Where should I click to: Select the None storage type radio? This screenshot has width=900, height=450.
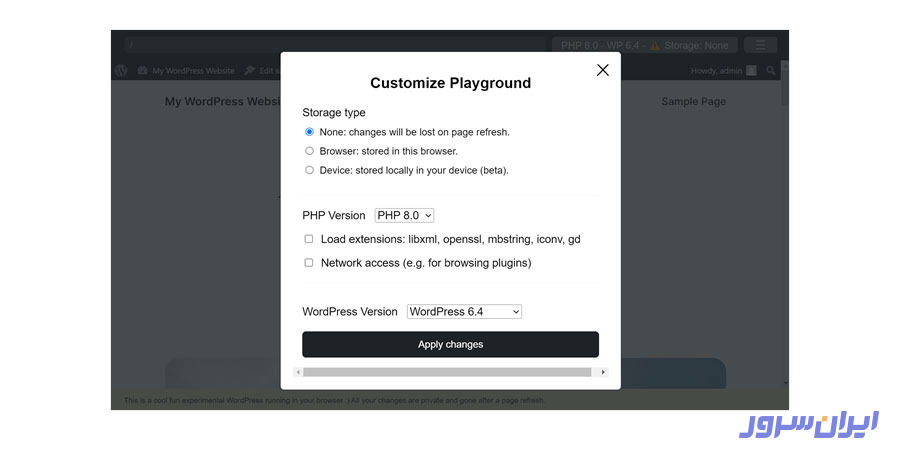[309, 132]
